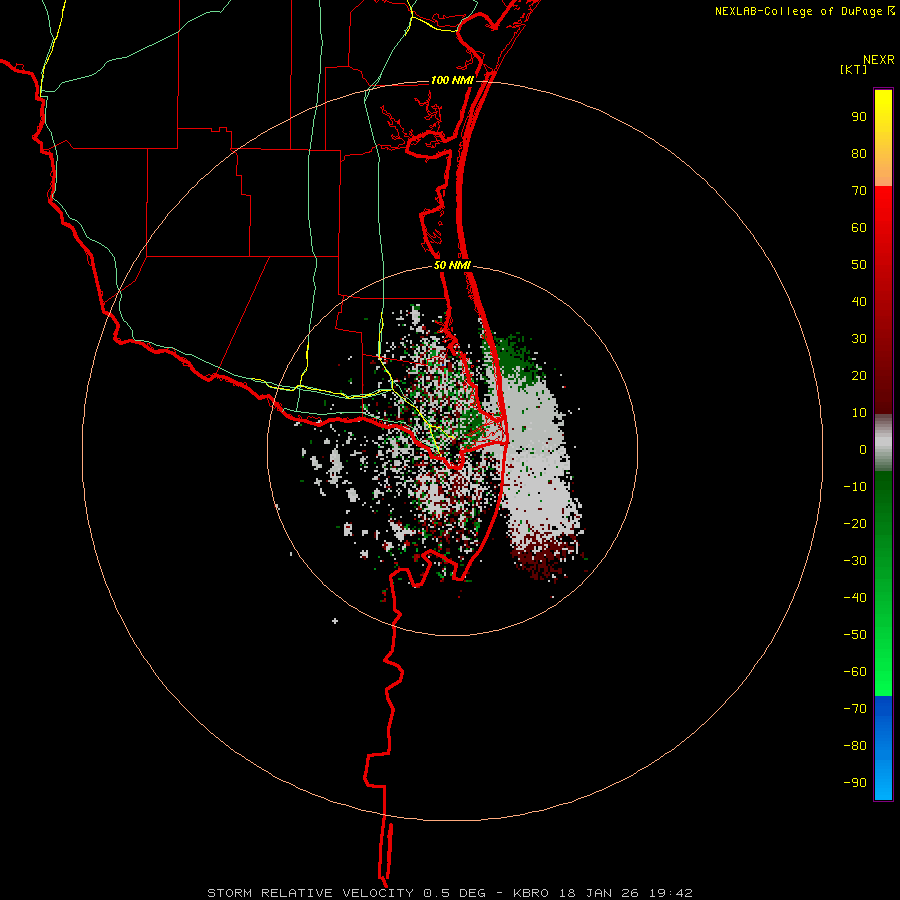This screenshot has height=900, width=900.
Task: Click the 18 JAN 26 date in the caption
Action: 599,893
